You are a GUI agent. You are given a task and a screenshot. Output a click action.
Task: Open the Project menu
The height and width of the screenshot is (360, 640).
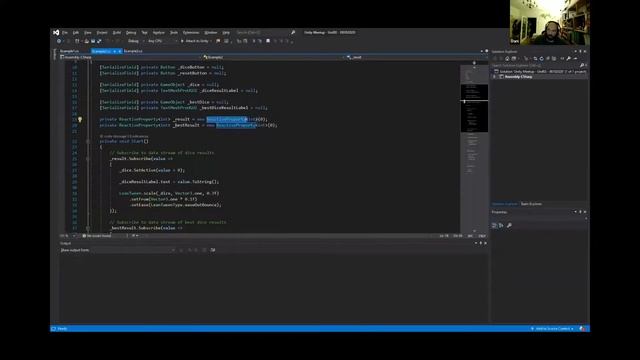102,33
